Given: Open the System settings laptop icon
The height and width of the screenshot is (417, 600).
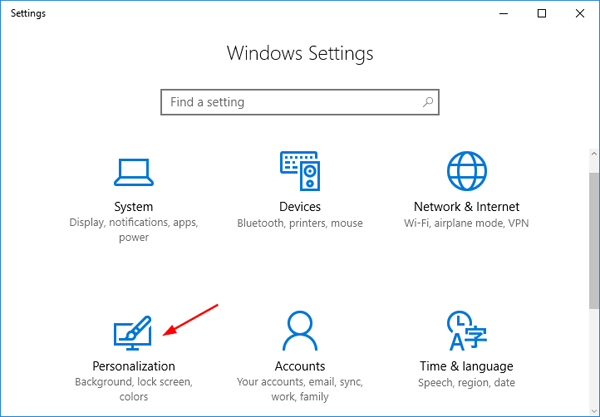Looking at the screenshot, I should [x=134, y=171].
